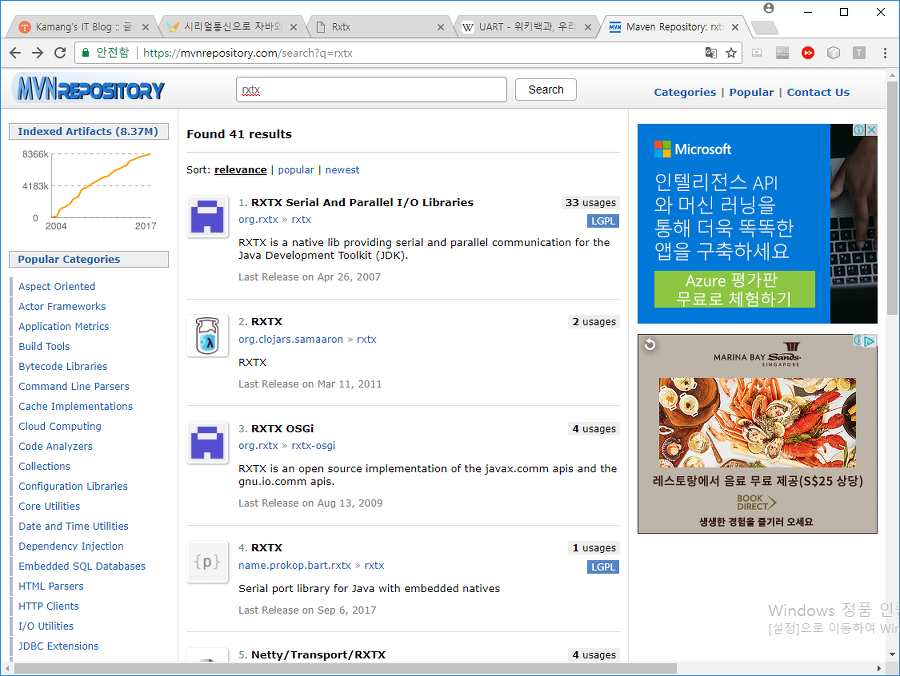Viewport: 900px width, 676px height.
Task: Open RXTX Serial And Parallel I/O Libraries
Action: click(x=362, y=203)
